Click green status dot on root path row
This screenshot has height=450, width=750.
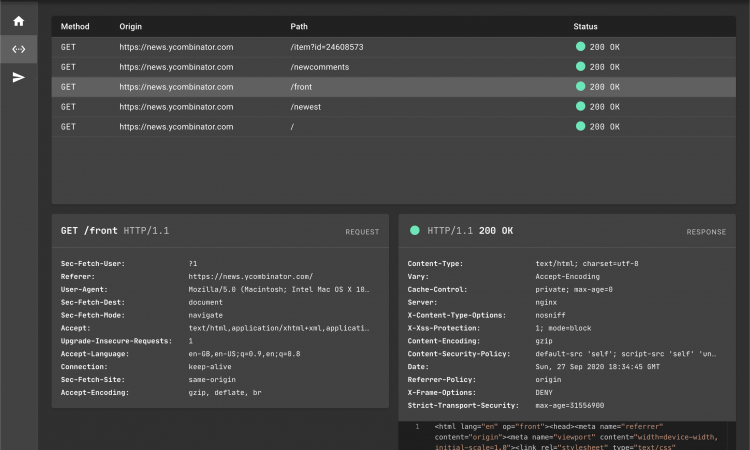[580, 126]
